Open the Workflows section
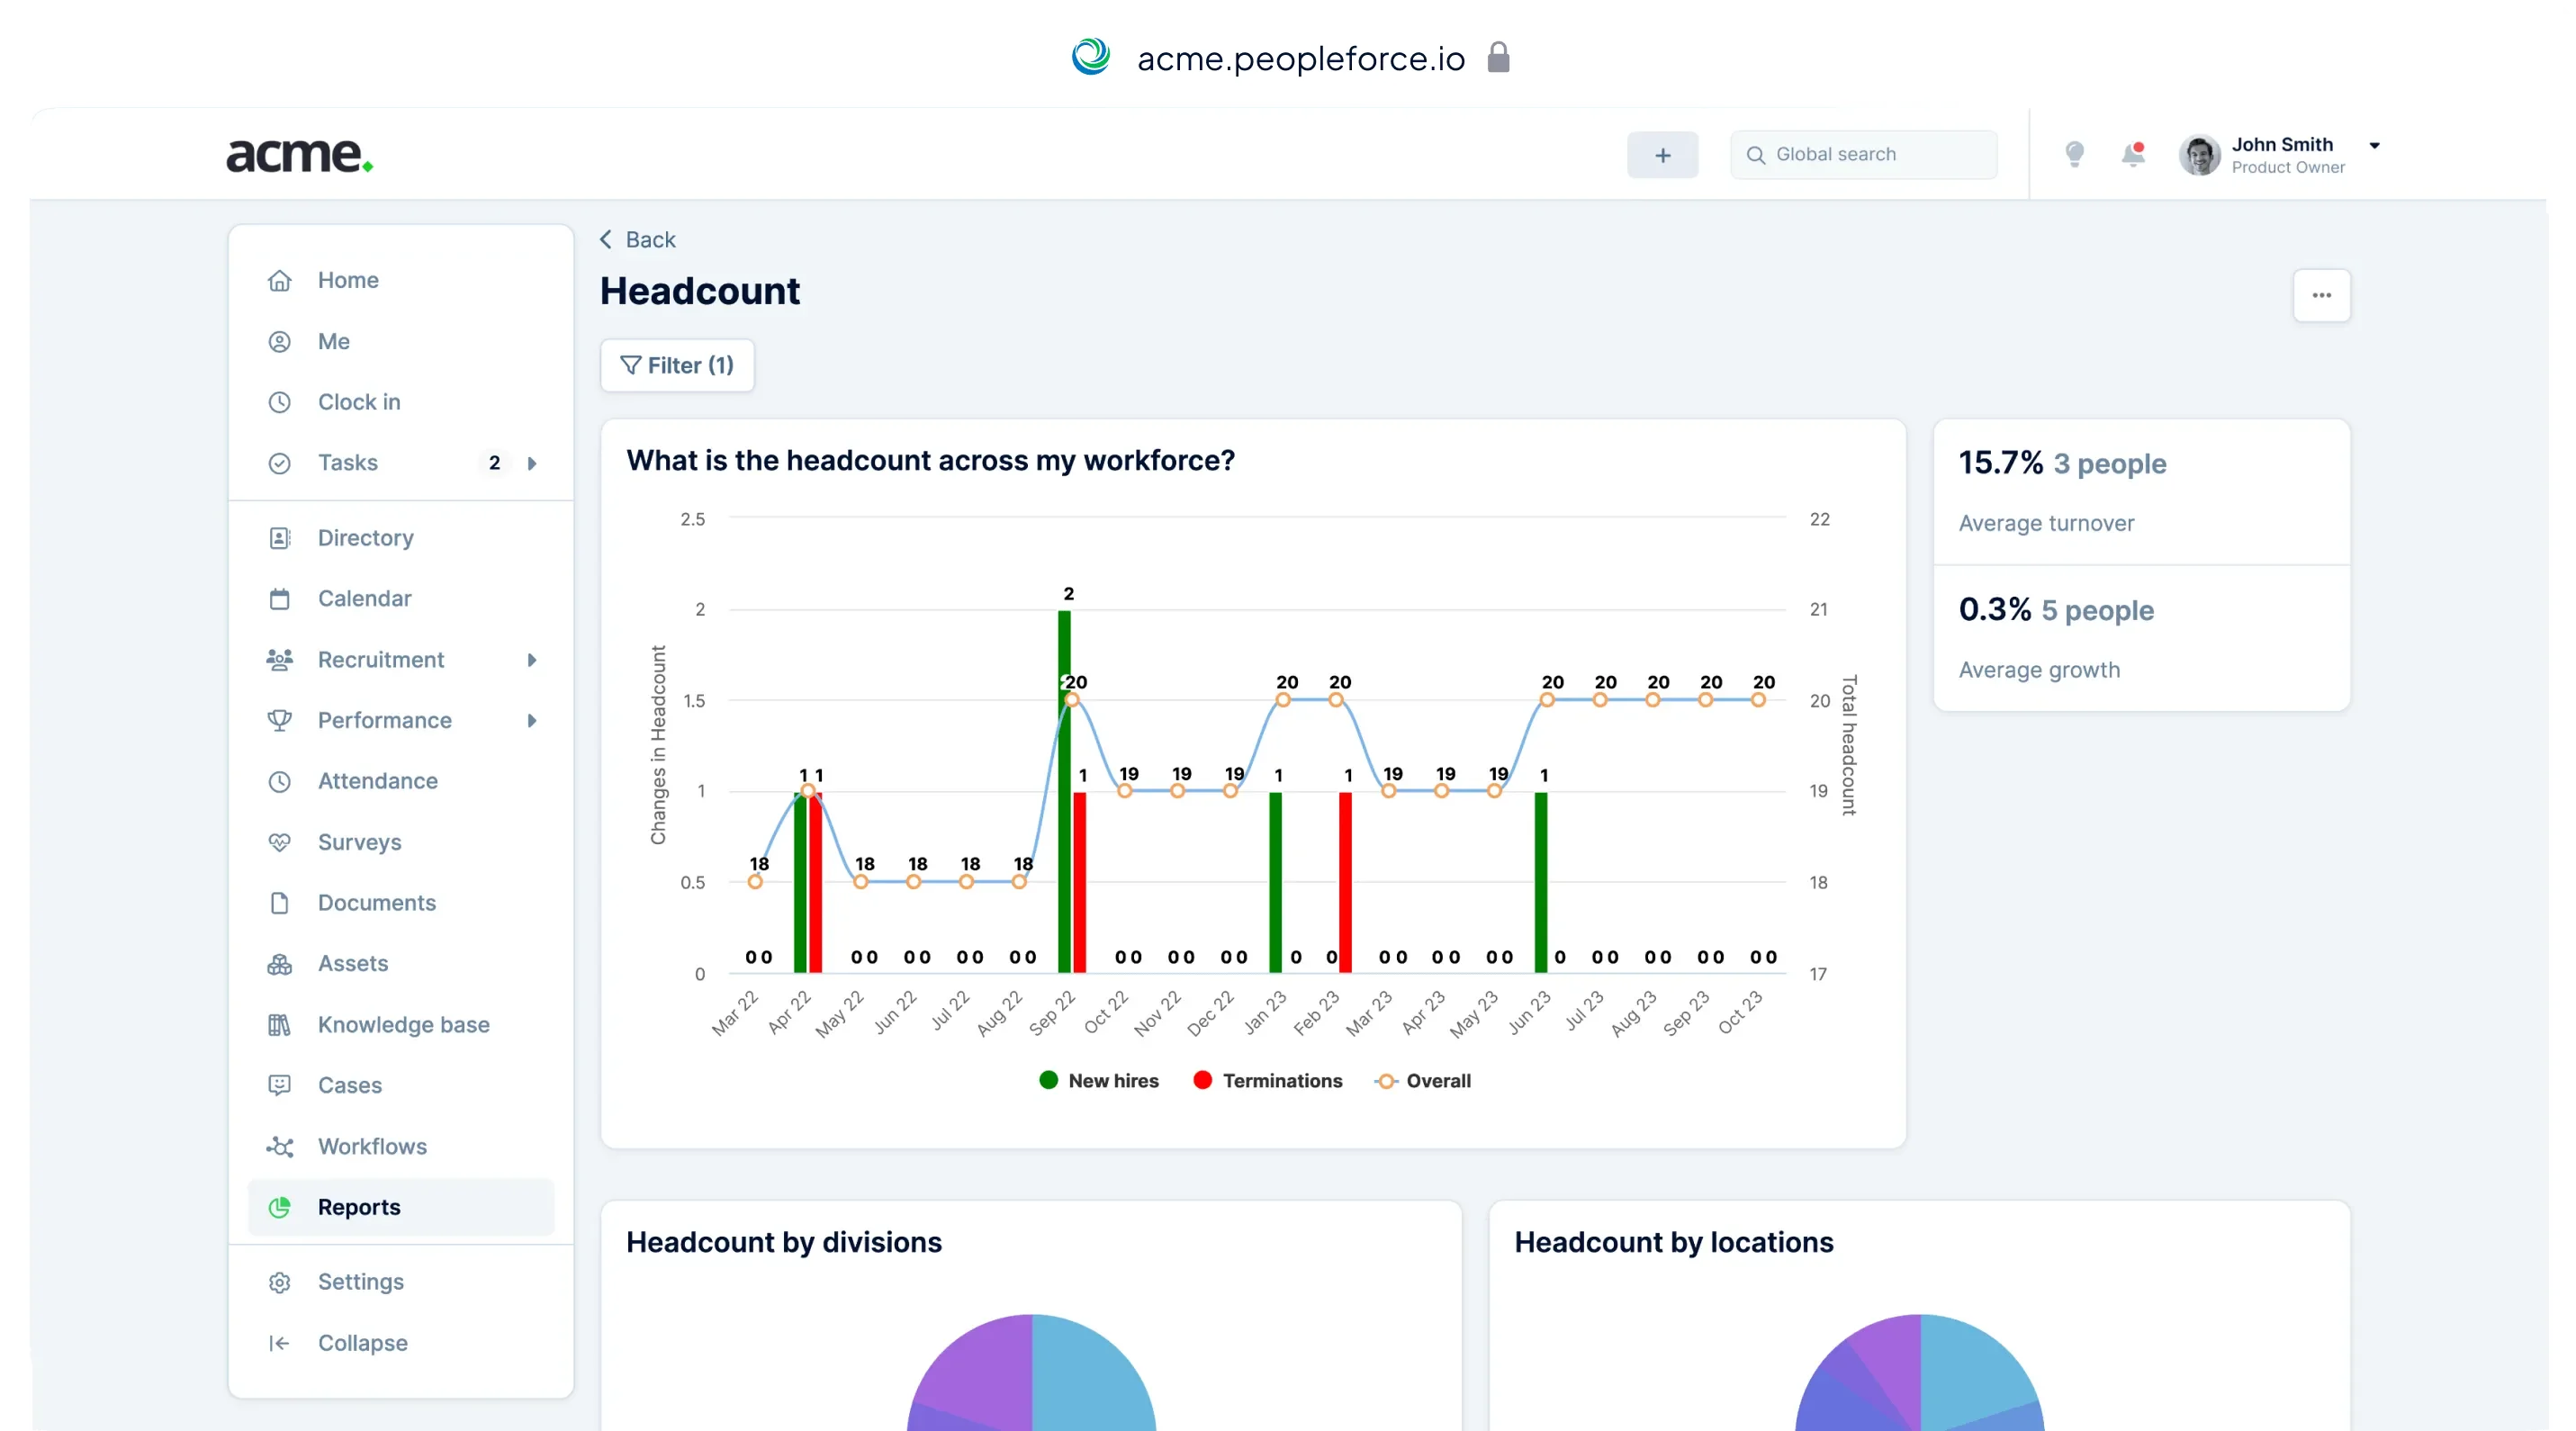The width and height of the screenshot is (2576, 1431). tap(372, 1146)
